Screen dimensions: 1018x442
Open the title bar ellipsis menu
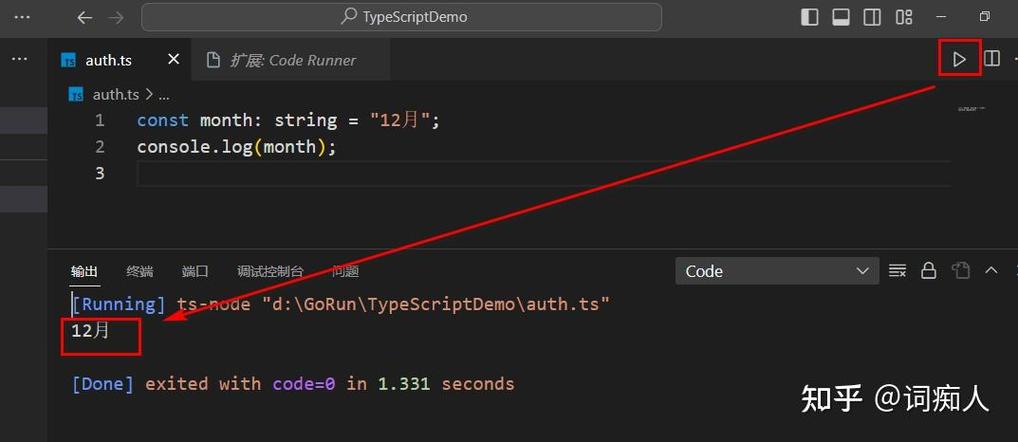(22, 18)
